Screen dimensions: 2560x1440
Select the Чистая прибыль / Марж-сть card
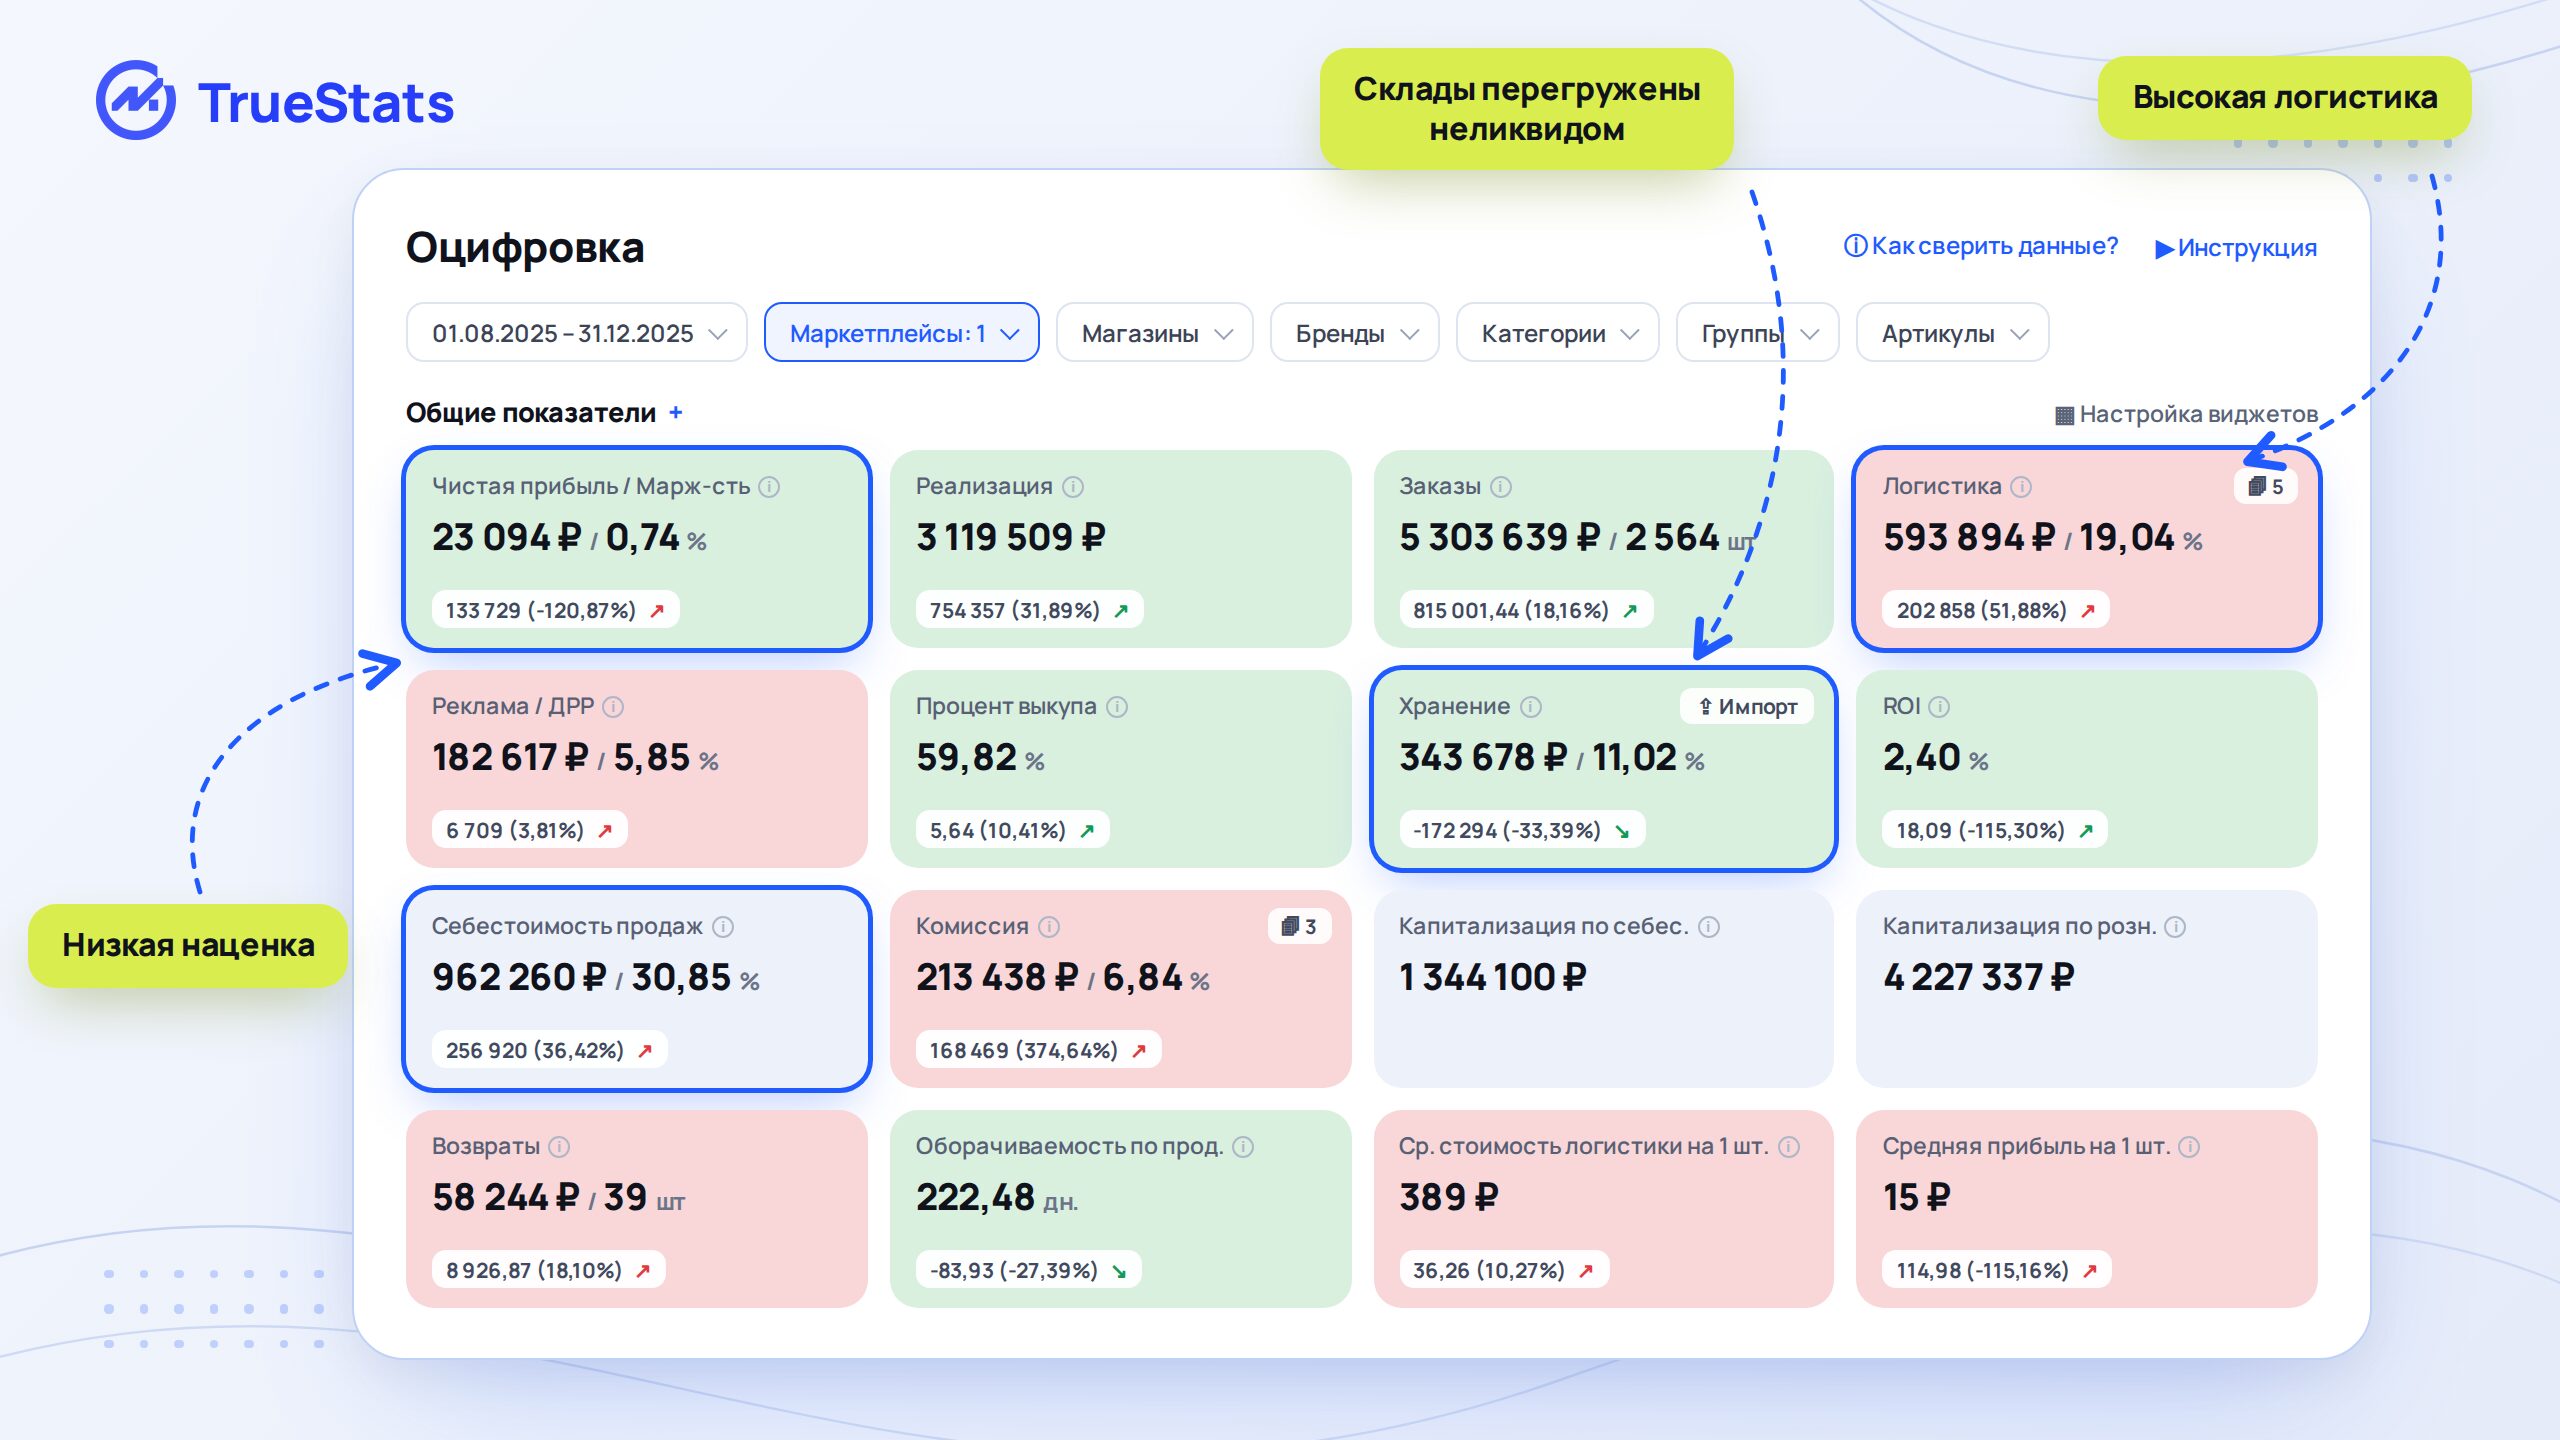click(637, 549)
